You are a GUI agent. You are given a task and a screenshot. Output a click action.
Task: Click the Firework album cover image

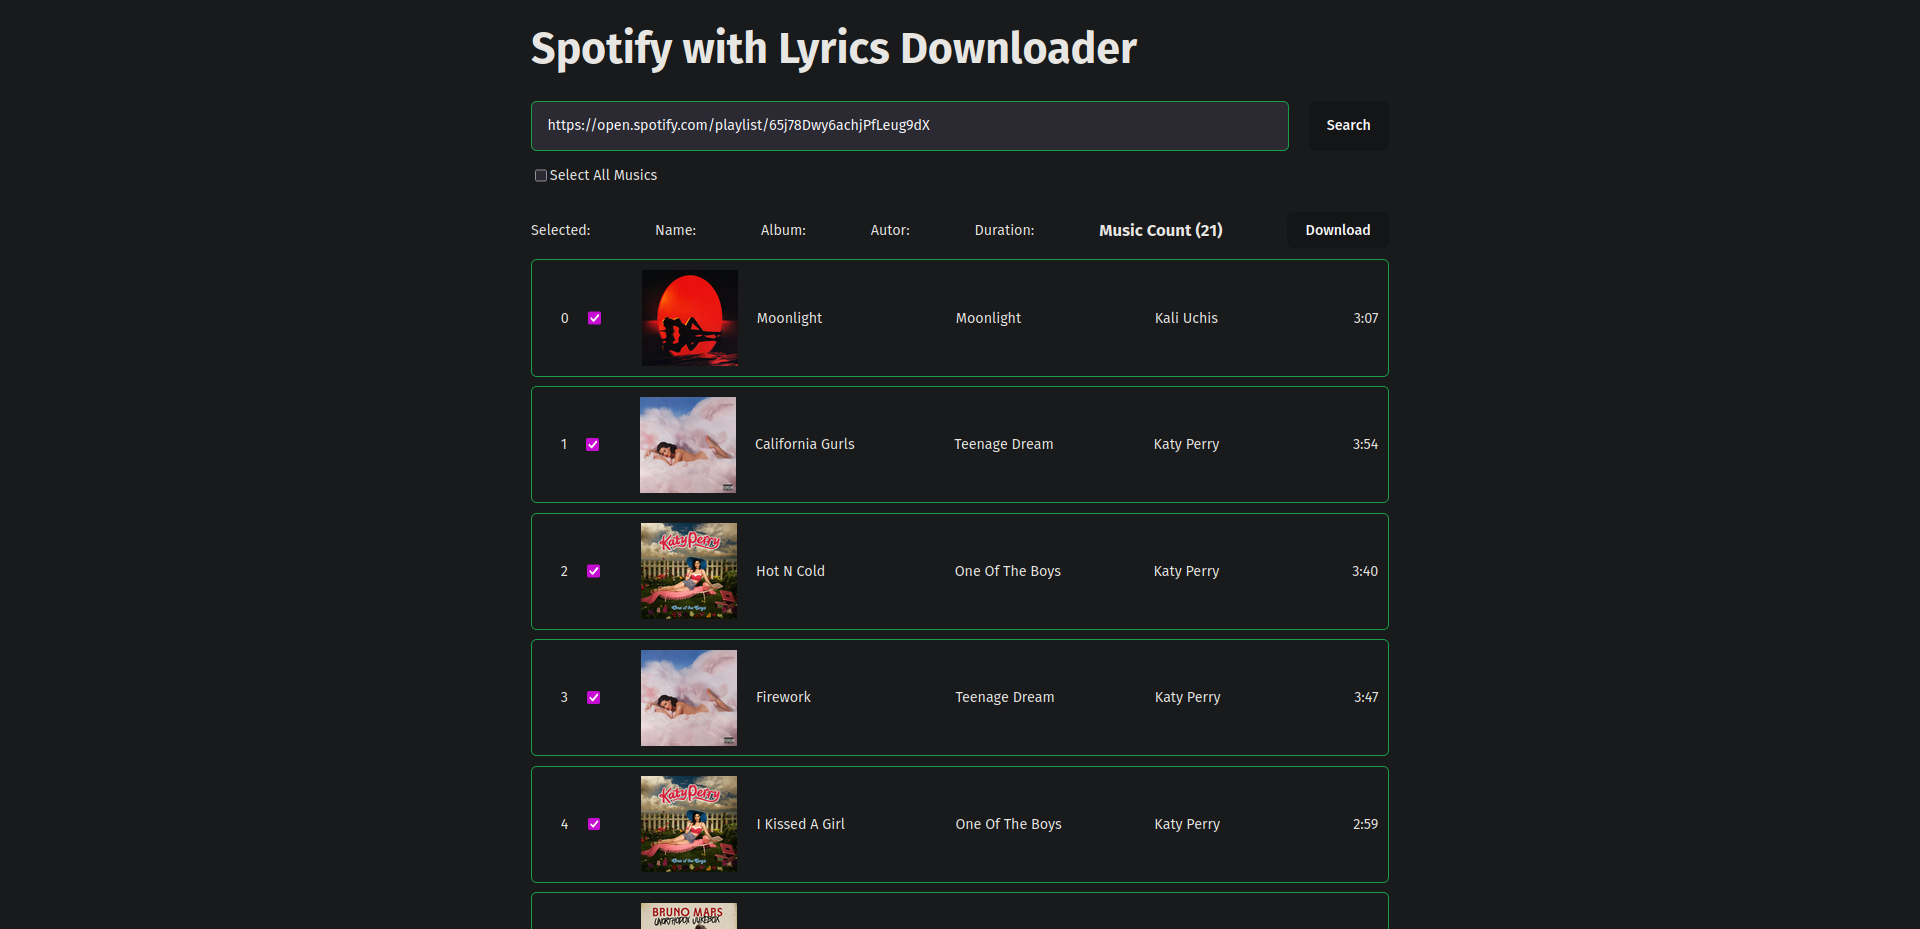coord(689,698)
